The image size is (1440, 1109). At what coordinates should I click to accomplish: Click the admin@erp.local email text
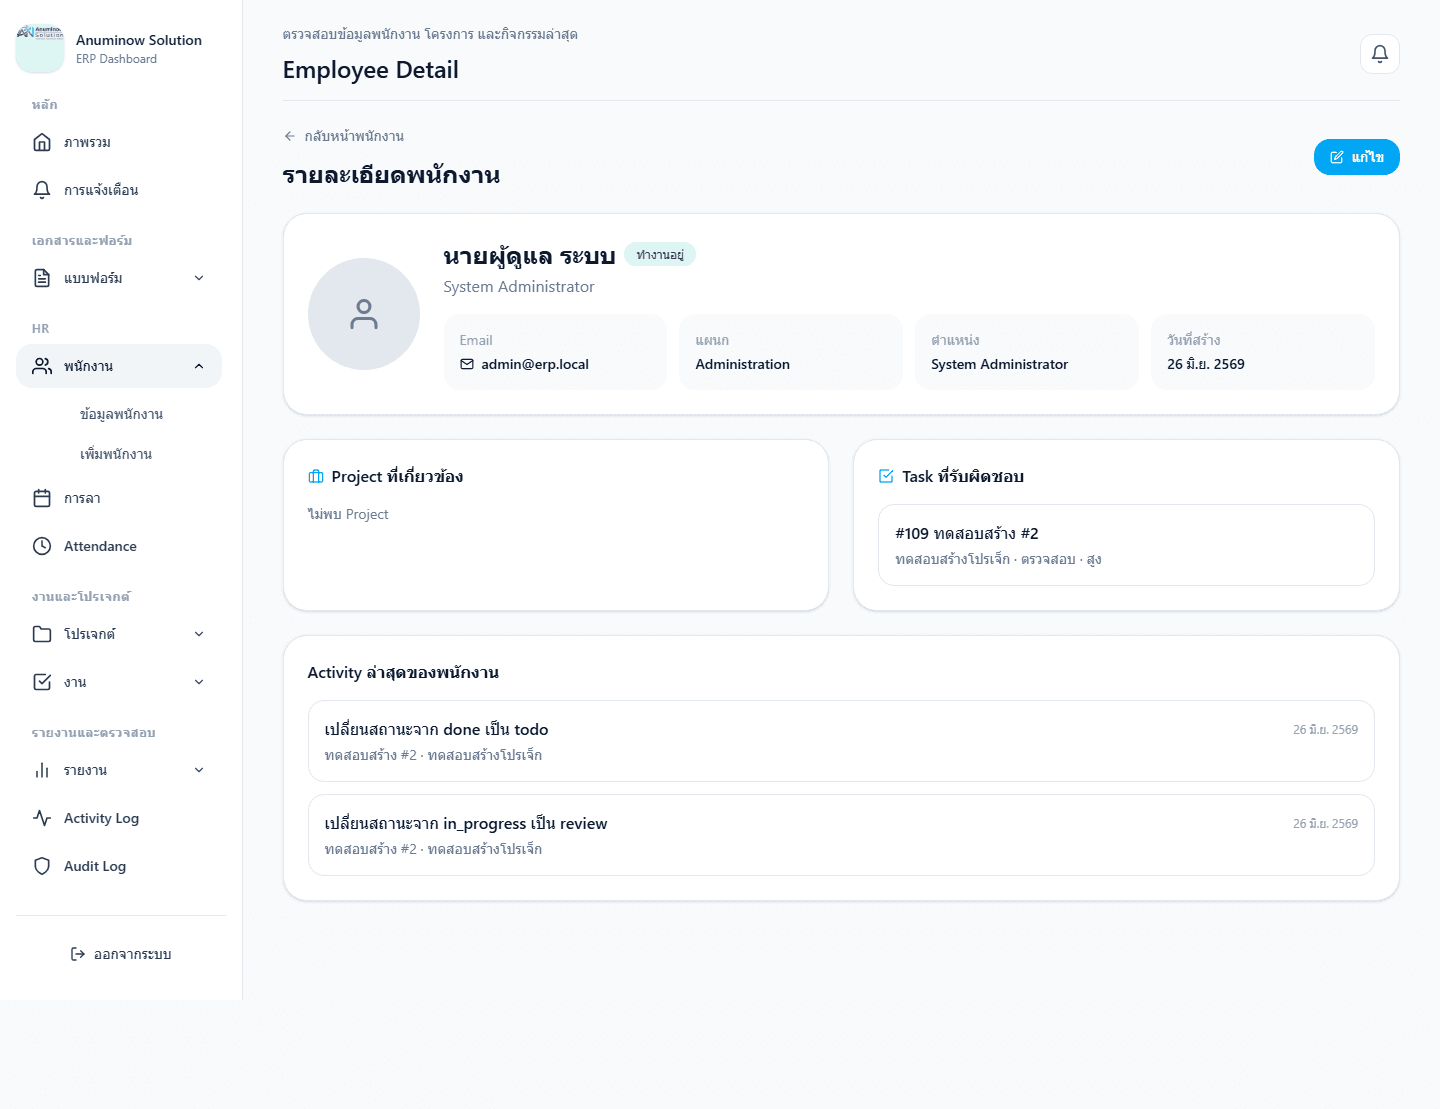point(535,364)
